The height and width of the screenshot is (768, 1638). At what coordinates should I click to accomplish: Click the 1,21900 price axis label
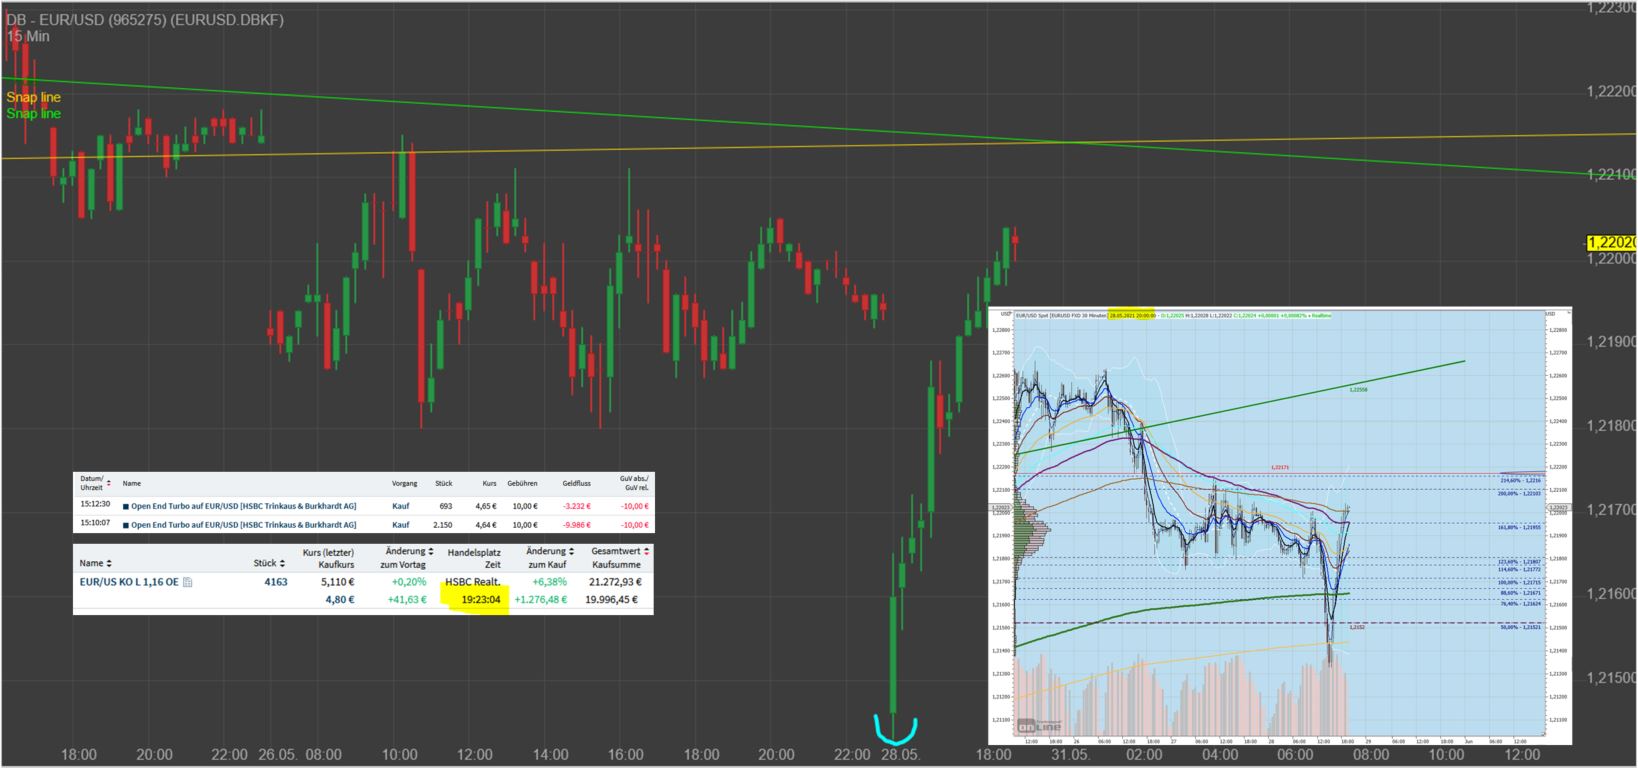tap(1611, 342)
